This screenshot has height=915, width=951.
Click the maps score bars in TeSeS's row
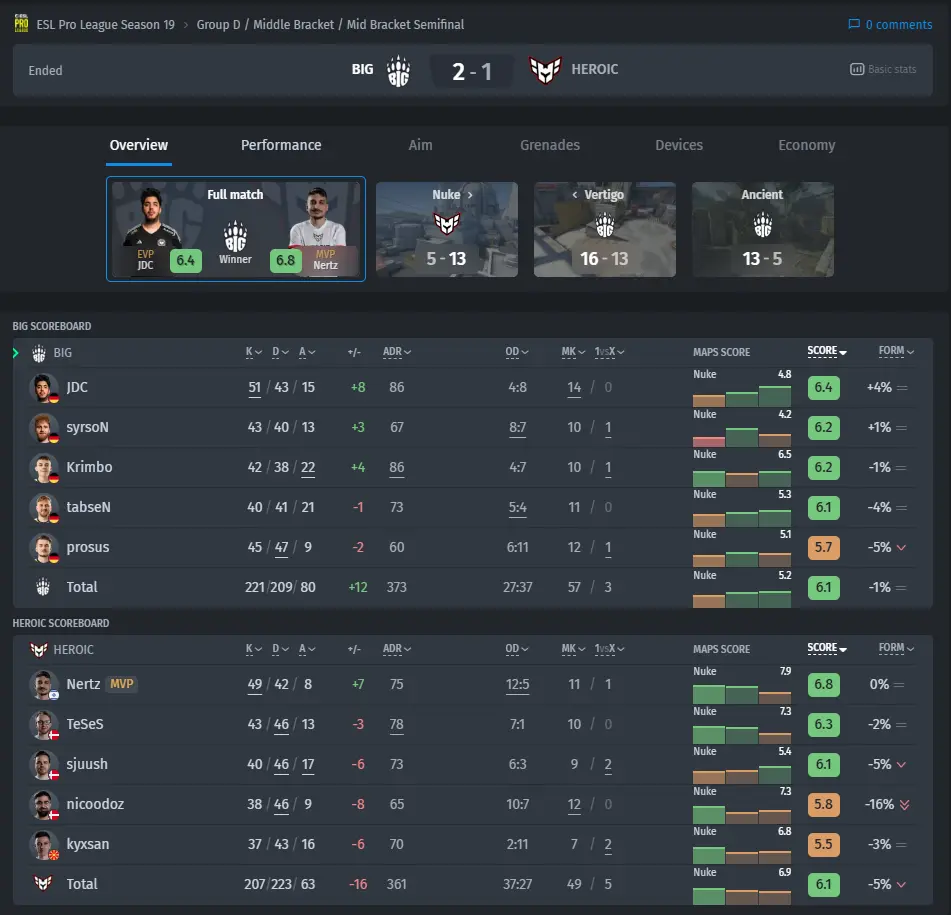click(x=742, y=734)
